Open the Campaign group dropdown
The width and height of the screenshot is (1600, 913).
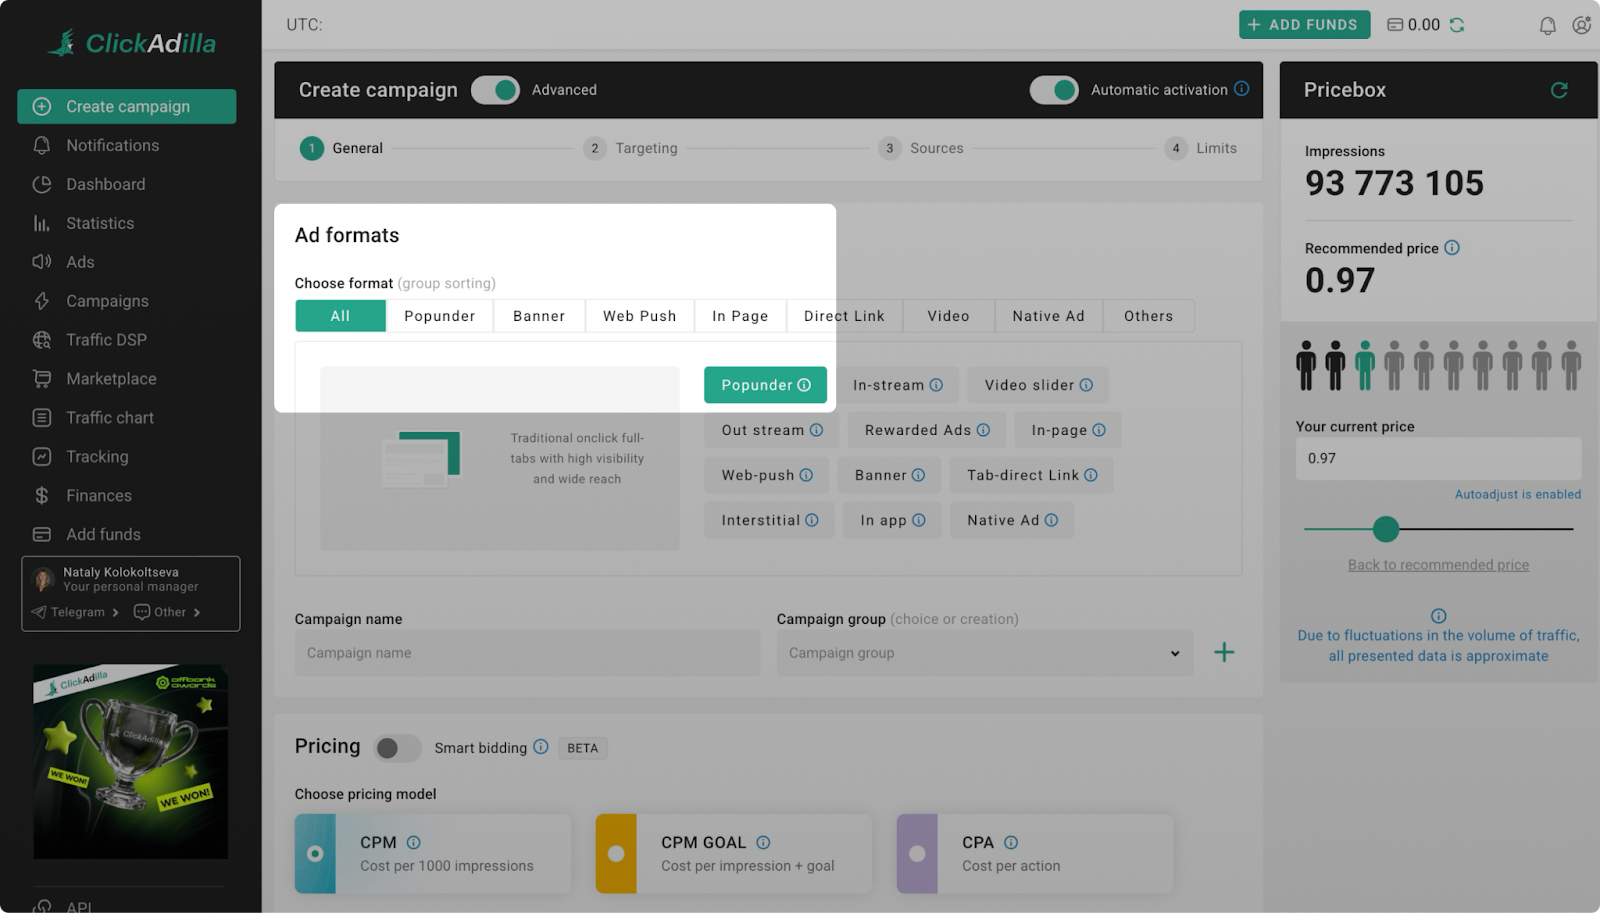click(x=985, y=653)
